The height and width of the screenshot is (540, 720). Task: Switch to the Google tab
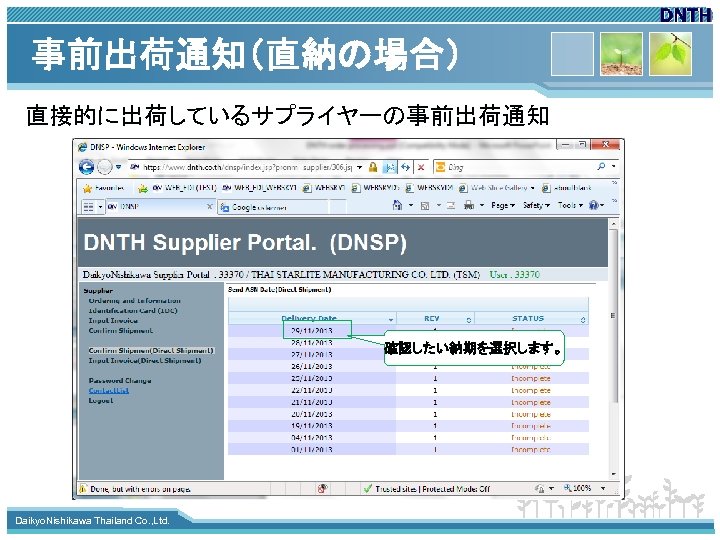coord(273,207)
